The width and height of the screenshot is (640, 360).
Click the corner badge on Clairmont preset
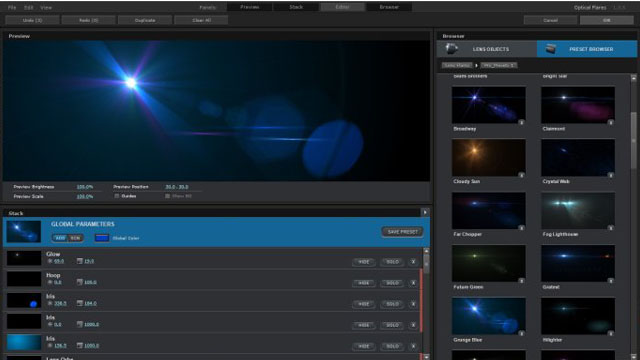(x=611, y=122)
